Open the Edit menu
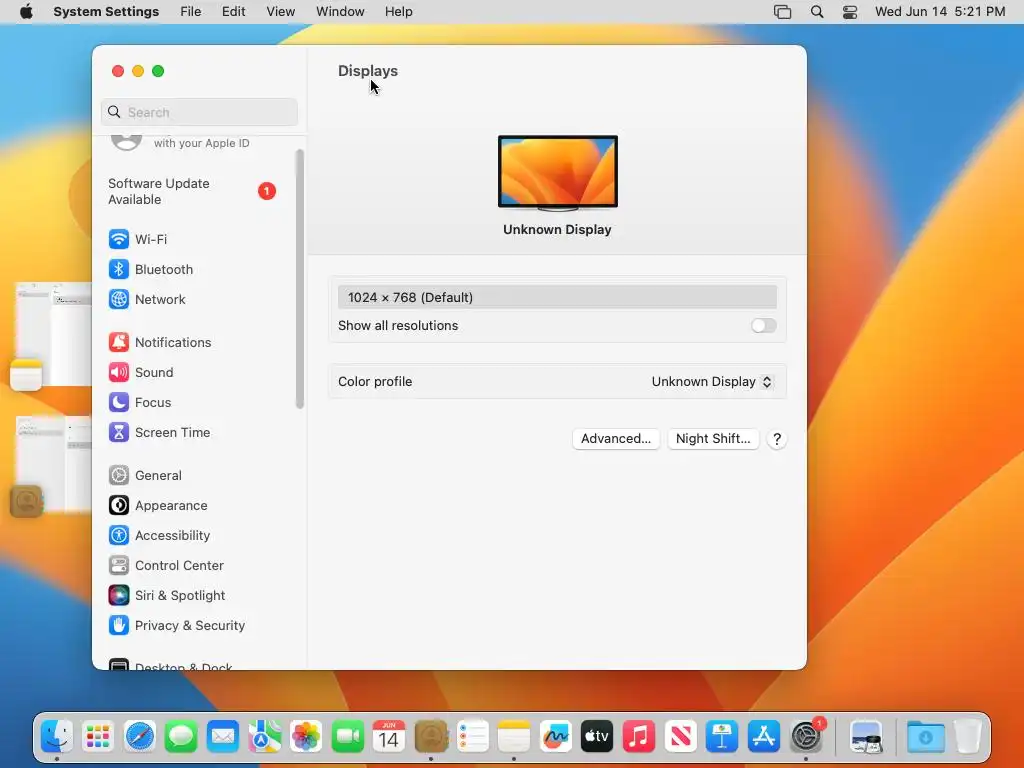This screenshot has width=1024, height=768. click(x=233, y=12)
